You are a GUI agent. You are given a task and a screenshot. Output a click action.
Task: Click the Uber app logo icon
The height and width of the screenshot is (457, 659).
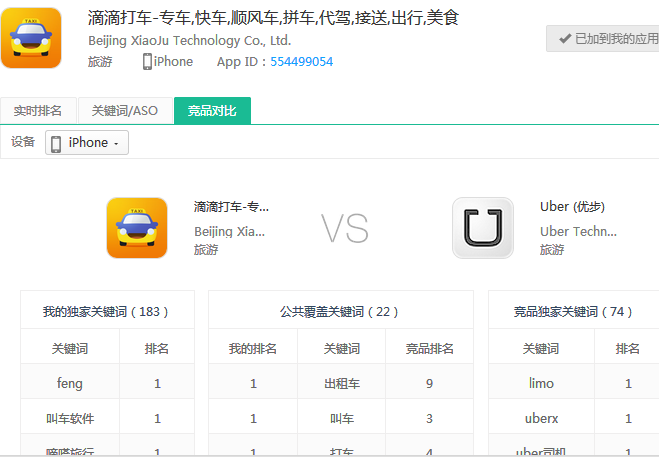pos(482,228)
